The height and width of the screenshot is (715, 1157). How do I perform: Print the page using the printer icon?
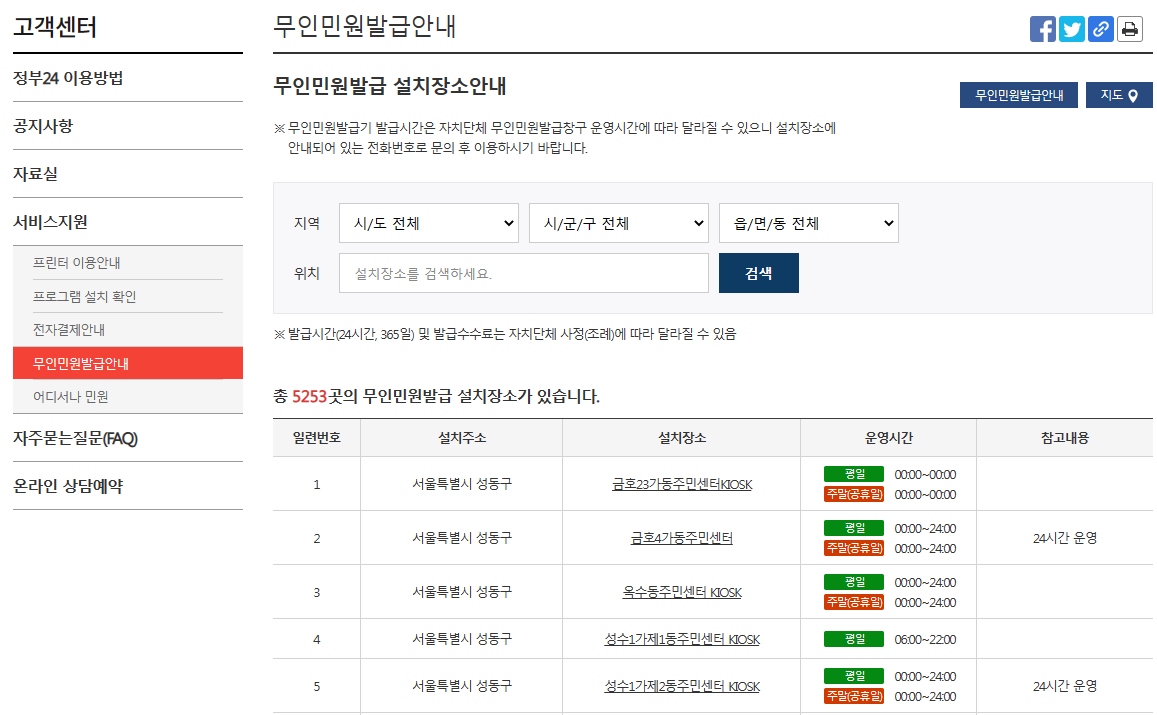tap(1129, 29)
